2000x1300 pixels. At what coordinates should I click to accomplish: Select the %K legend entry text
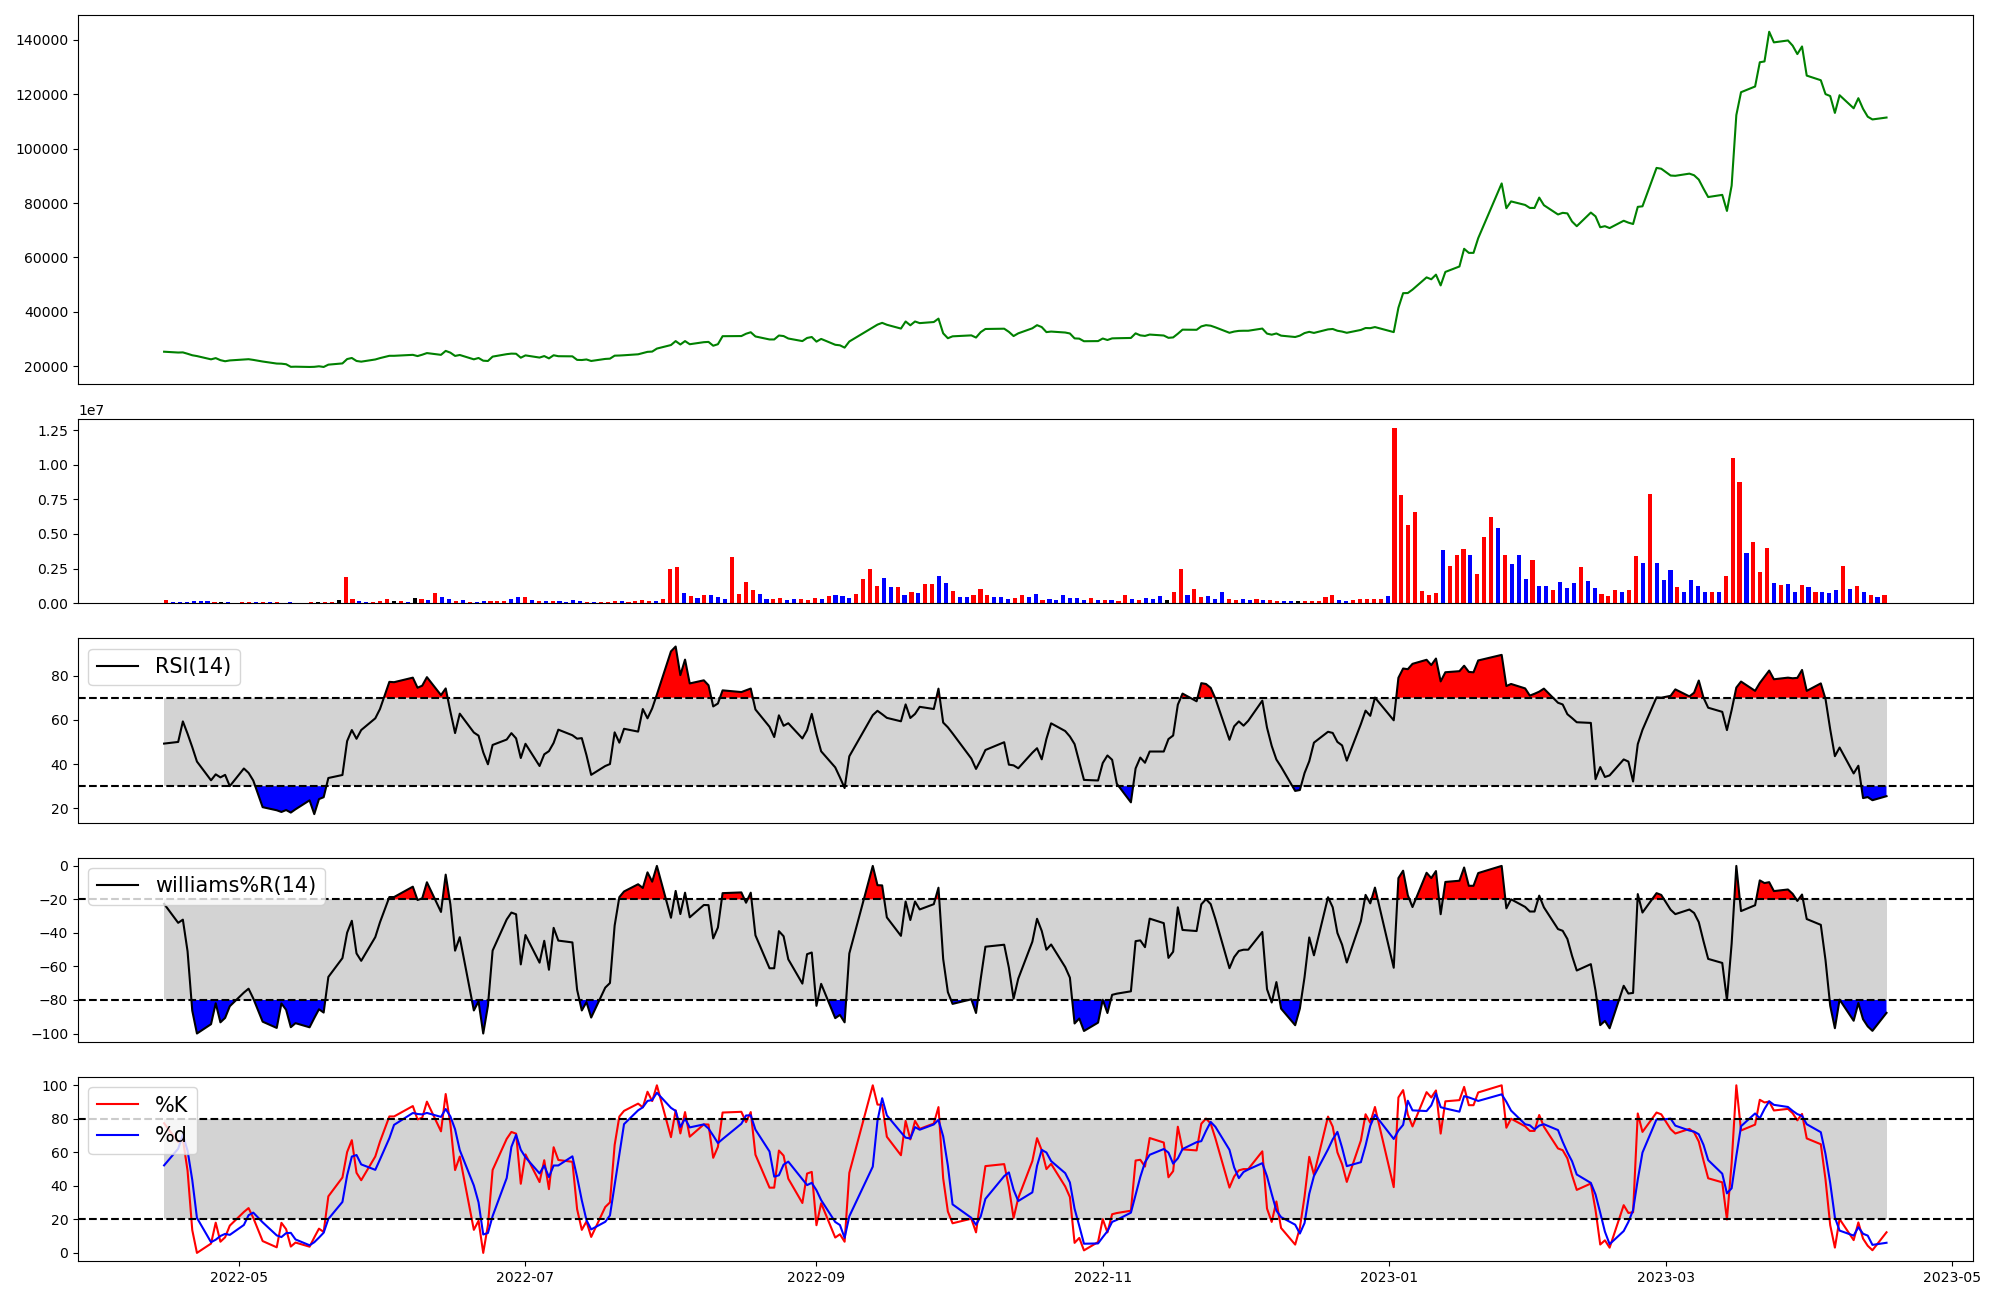pos(171,1104)
